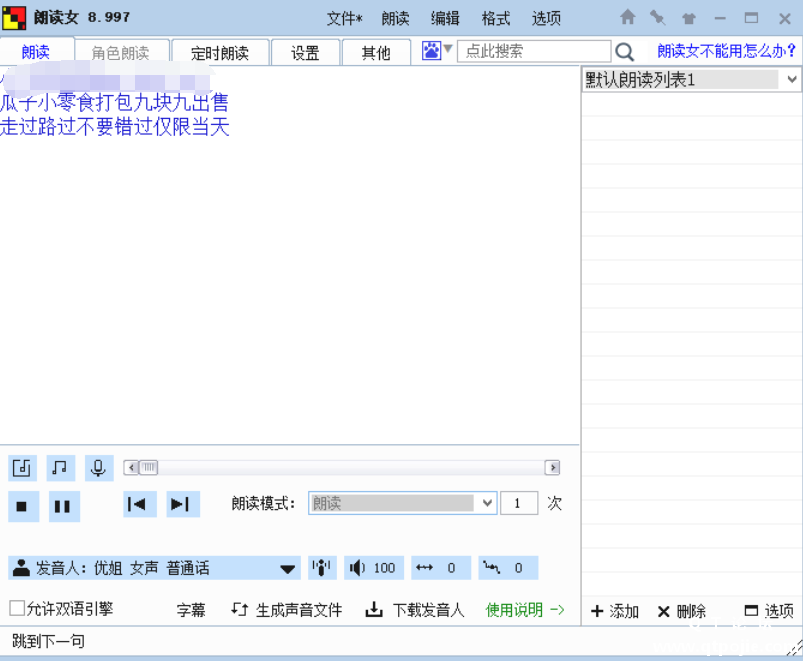The height and width of the screenshot is (661, 803).
Task: Open the 朗读女不能用怎么办 help link
Action: tap(726, 51)
